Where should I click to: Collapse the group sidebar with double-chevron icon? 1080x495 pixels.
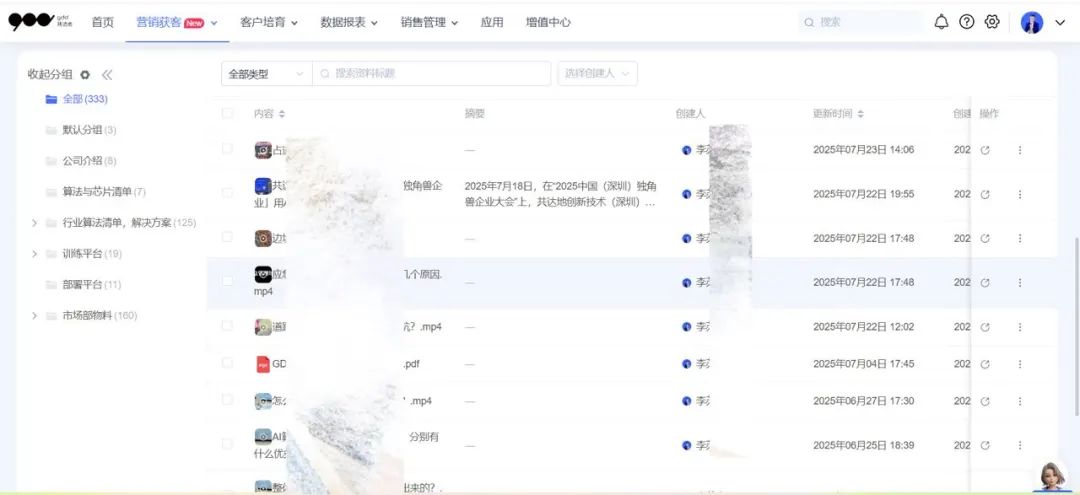point(107,75)
